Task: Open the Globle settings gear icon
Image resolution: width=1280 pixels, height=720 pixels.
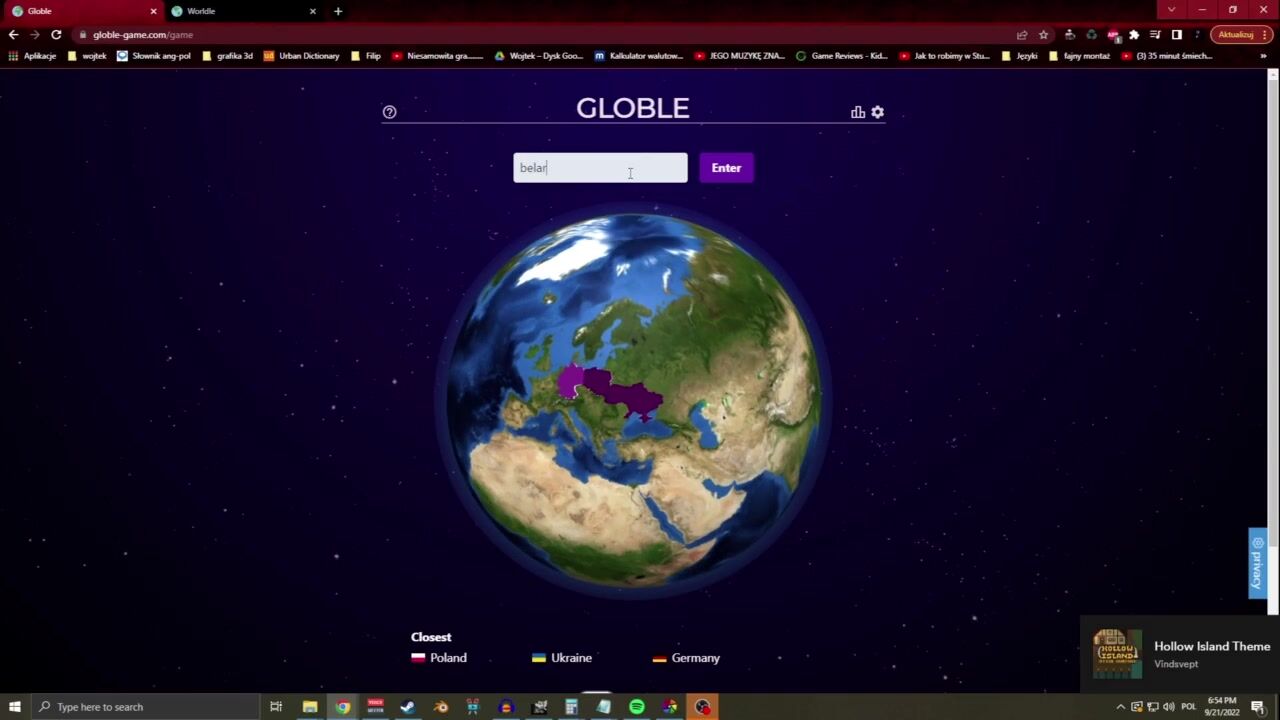Action: [877, 112]
